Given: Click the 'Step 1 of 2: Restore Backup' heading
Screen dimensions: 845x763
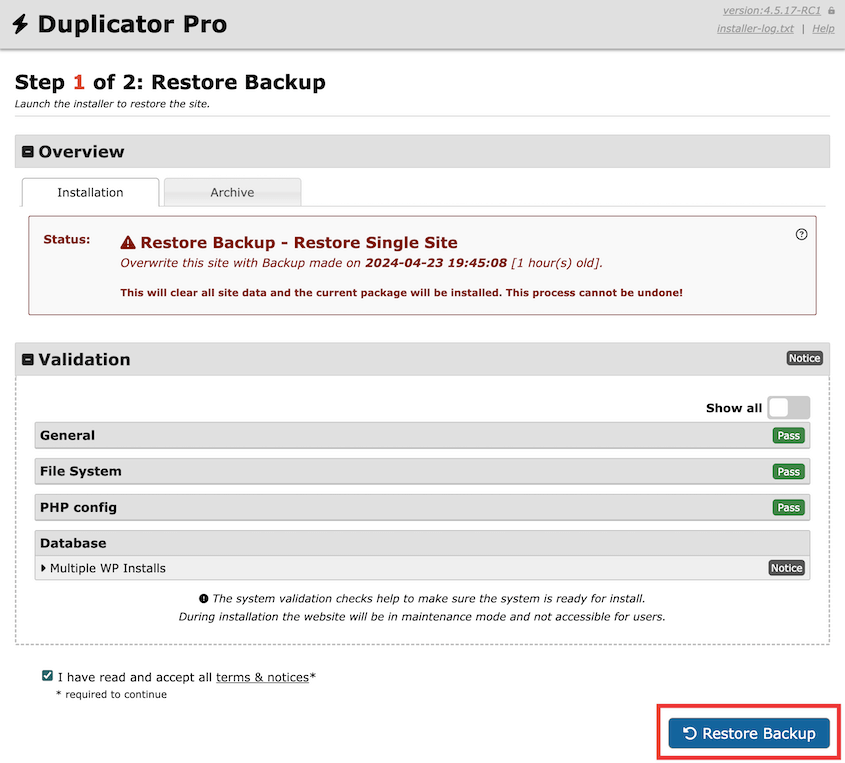Looking at the screenshot, I should (170, 82).
